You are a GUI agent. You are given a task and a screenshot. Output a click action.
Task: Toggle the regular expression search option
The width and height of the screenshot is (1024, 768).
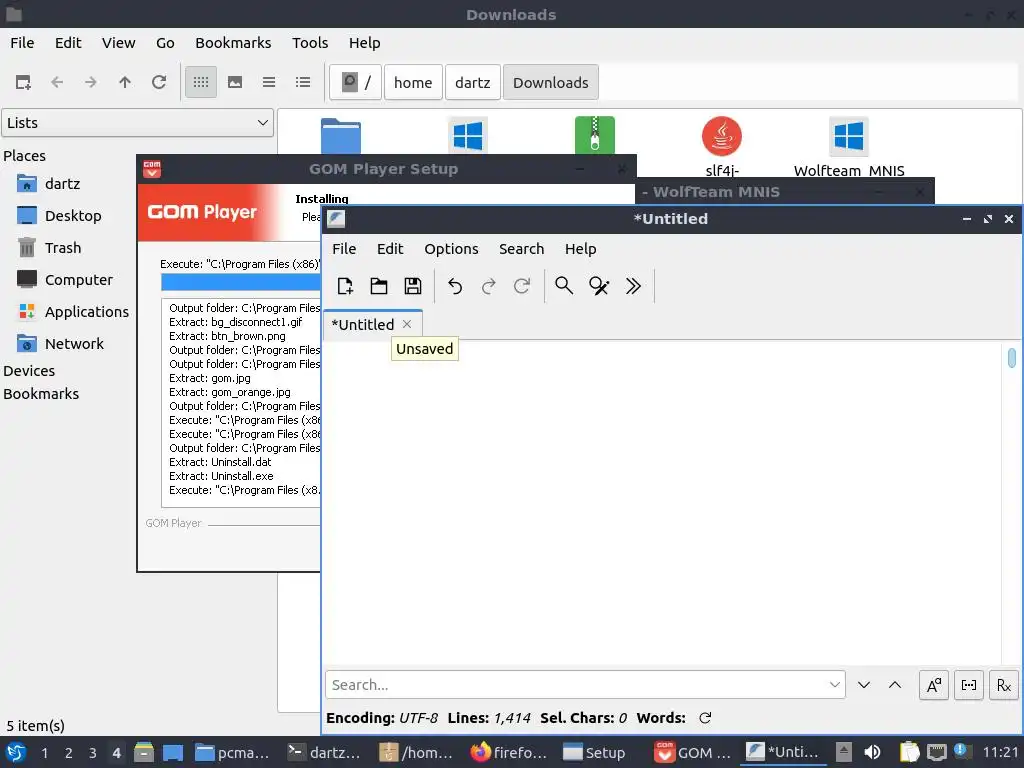tap(1004, 685)
